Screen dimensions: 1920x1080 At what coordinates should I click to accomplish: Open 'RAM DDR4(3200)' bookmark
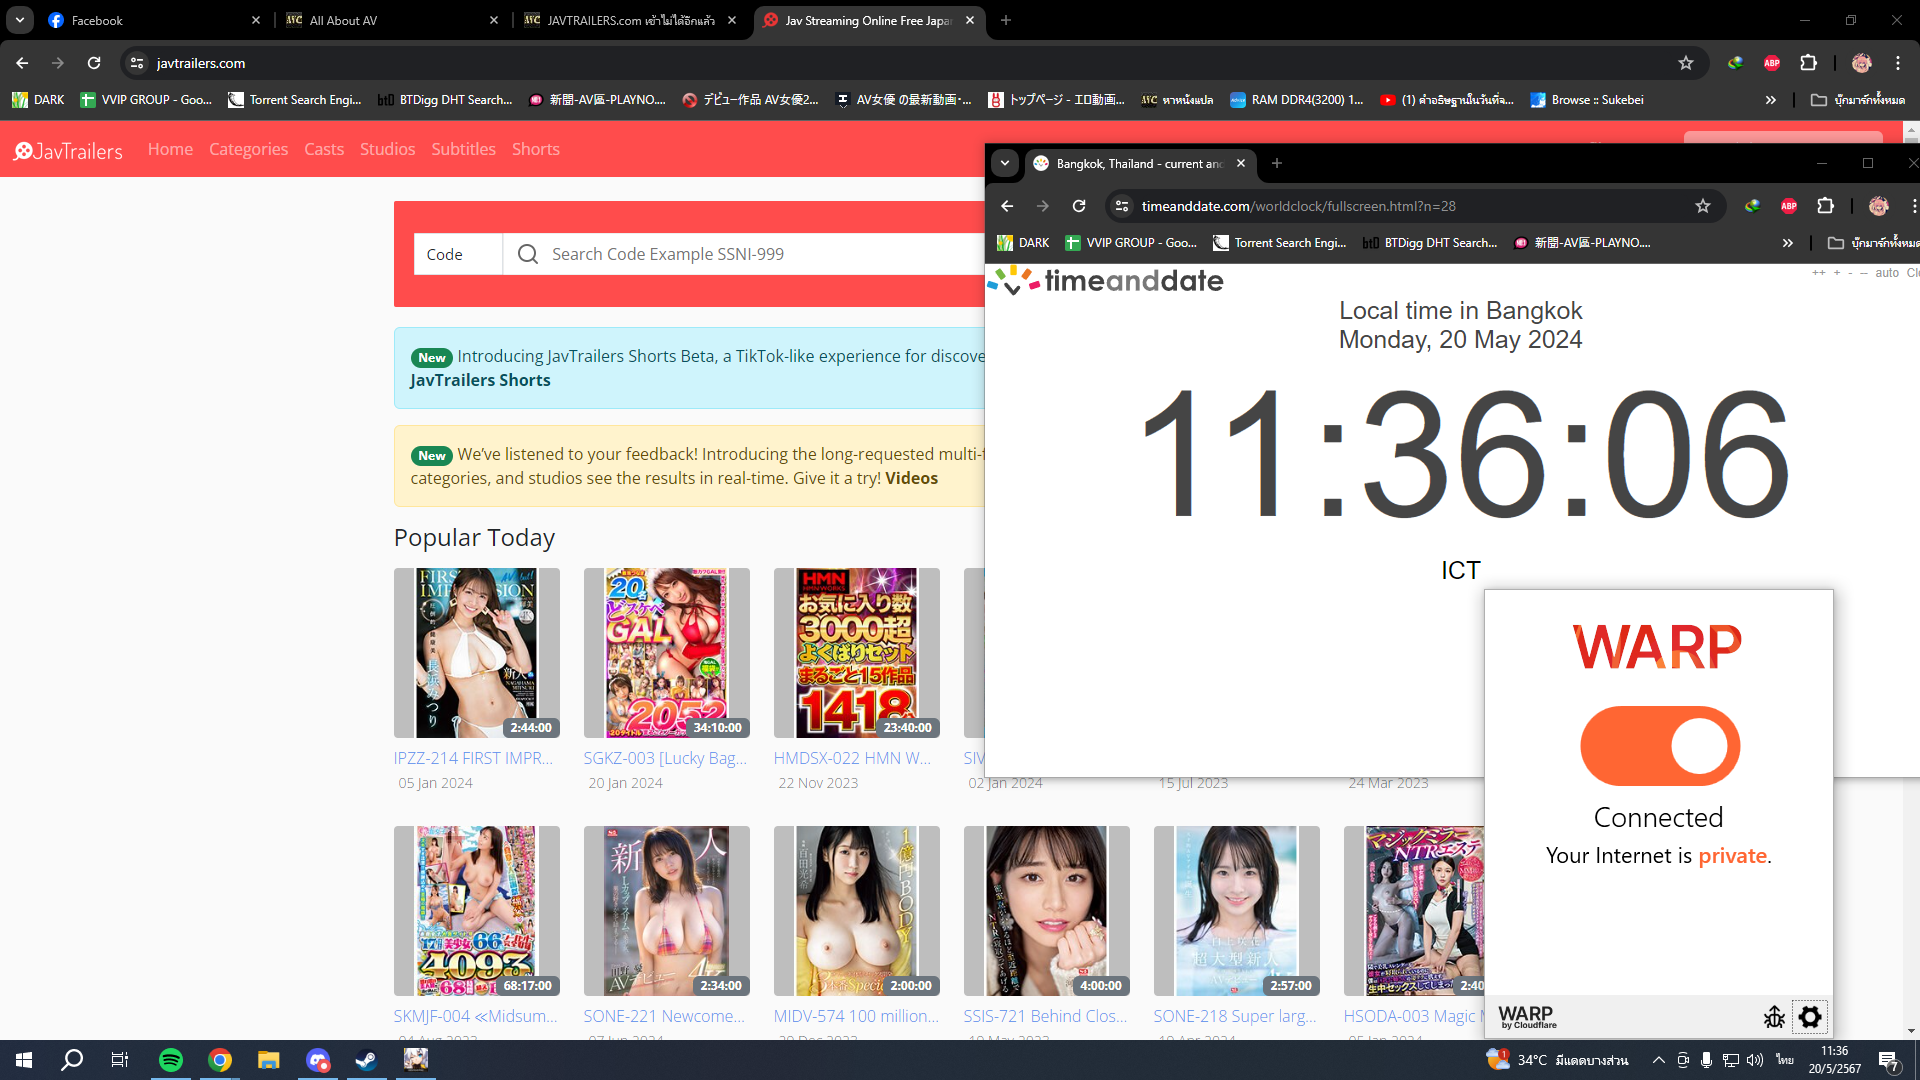point(1296,100)
